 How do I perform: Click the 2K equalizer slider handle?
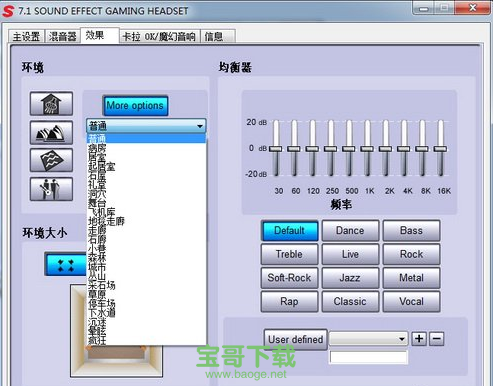(385, 149)
